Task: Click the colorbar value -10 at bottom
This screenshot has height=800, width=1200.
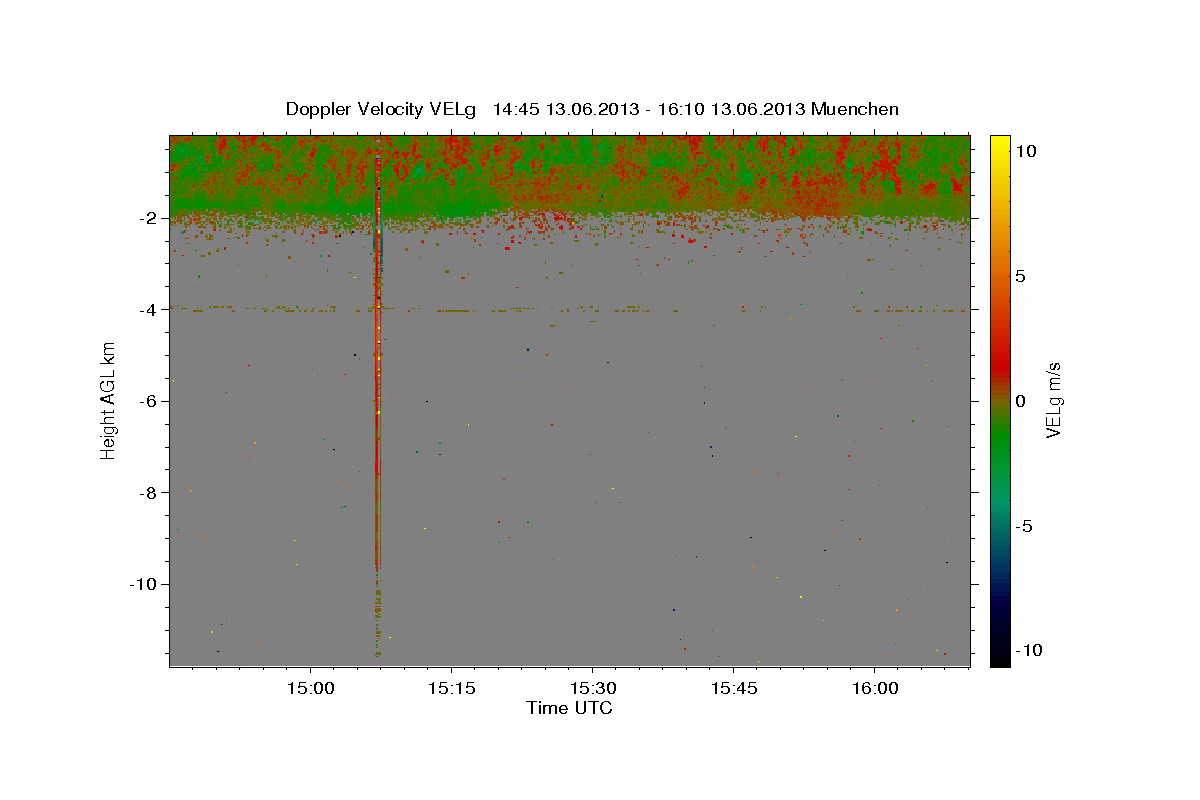Action: (1029, 651)
